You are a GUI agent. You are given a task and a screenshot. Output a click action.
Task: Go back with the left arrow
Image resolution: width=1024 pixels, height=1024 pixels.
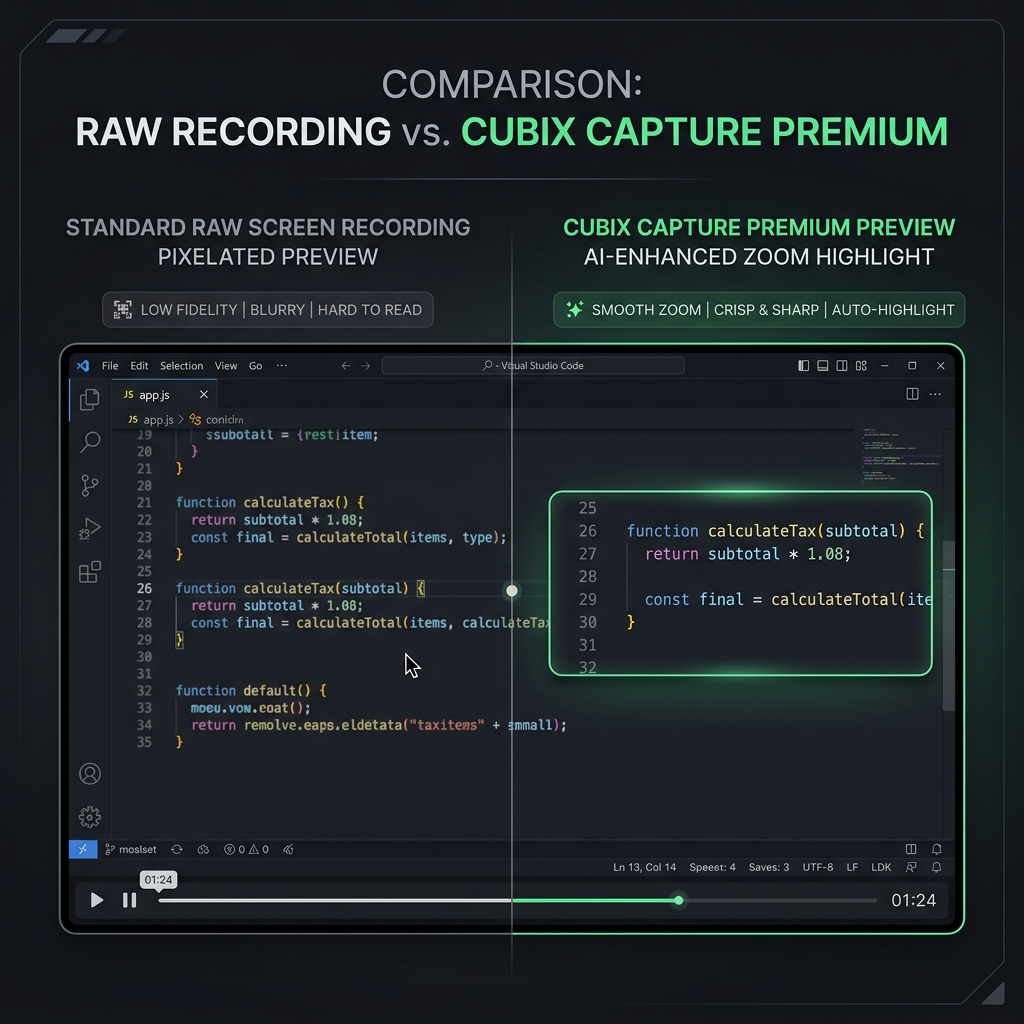coord(346,366)
